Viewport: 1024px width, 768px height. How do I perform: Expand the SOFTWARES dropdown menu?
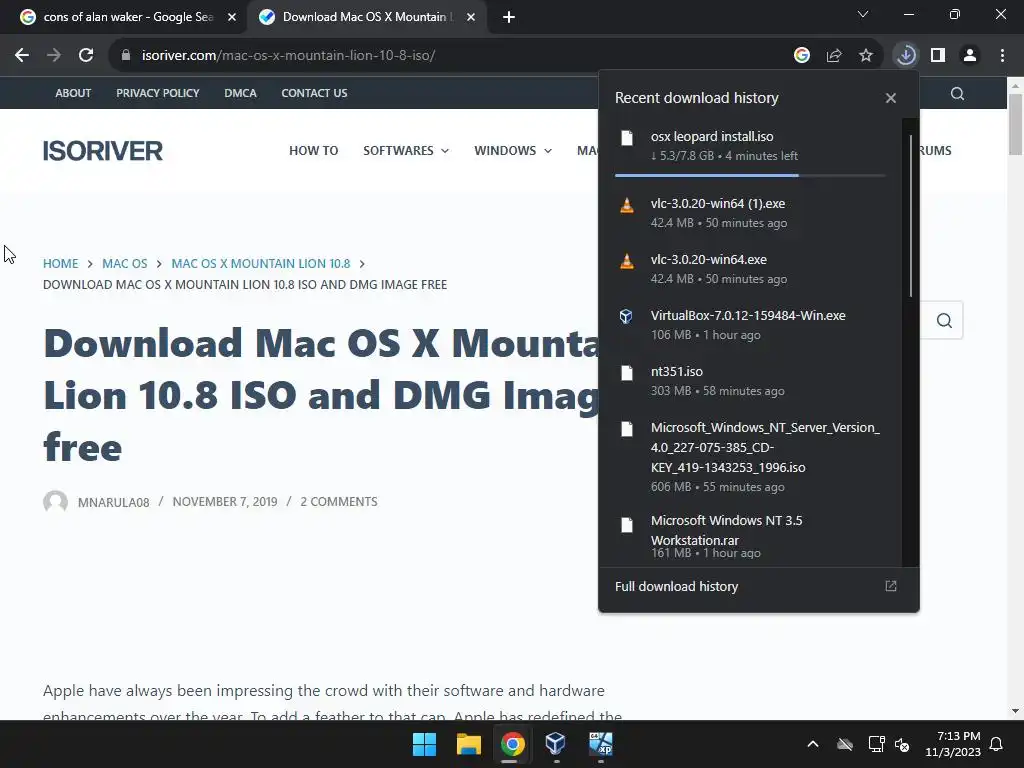(406, 151)
